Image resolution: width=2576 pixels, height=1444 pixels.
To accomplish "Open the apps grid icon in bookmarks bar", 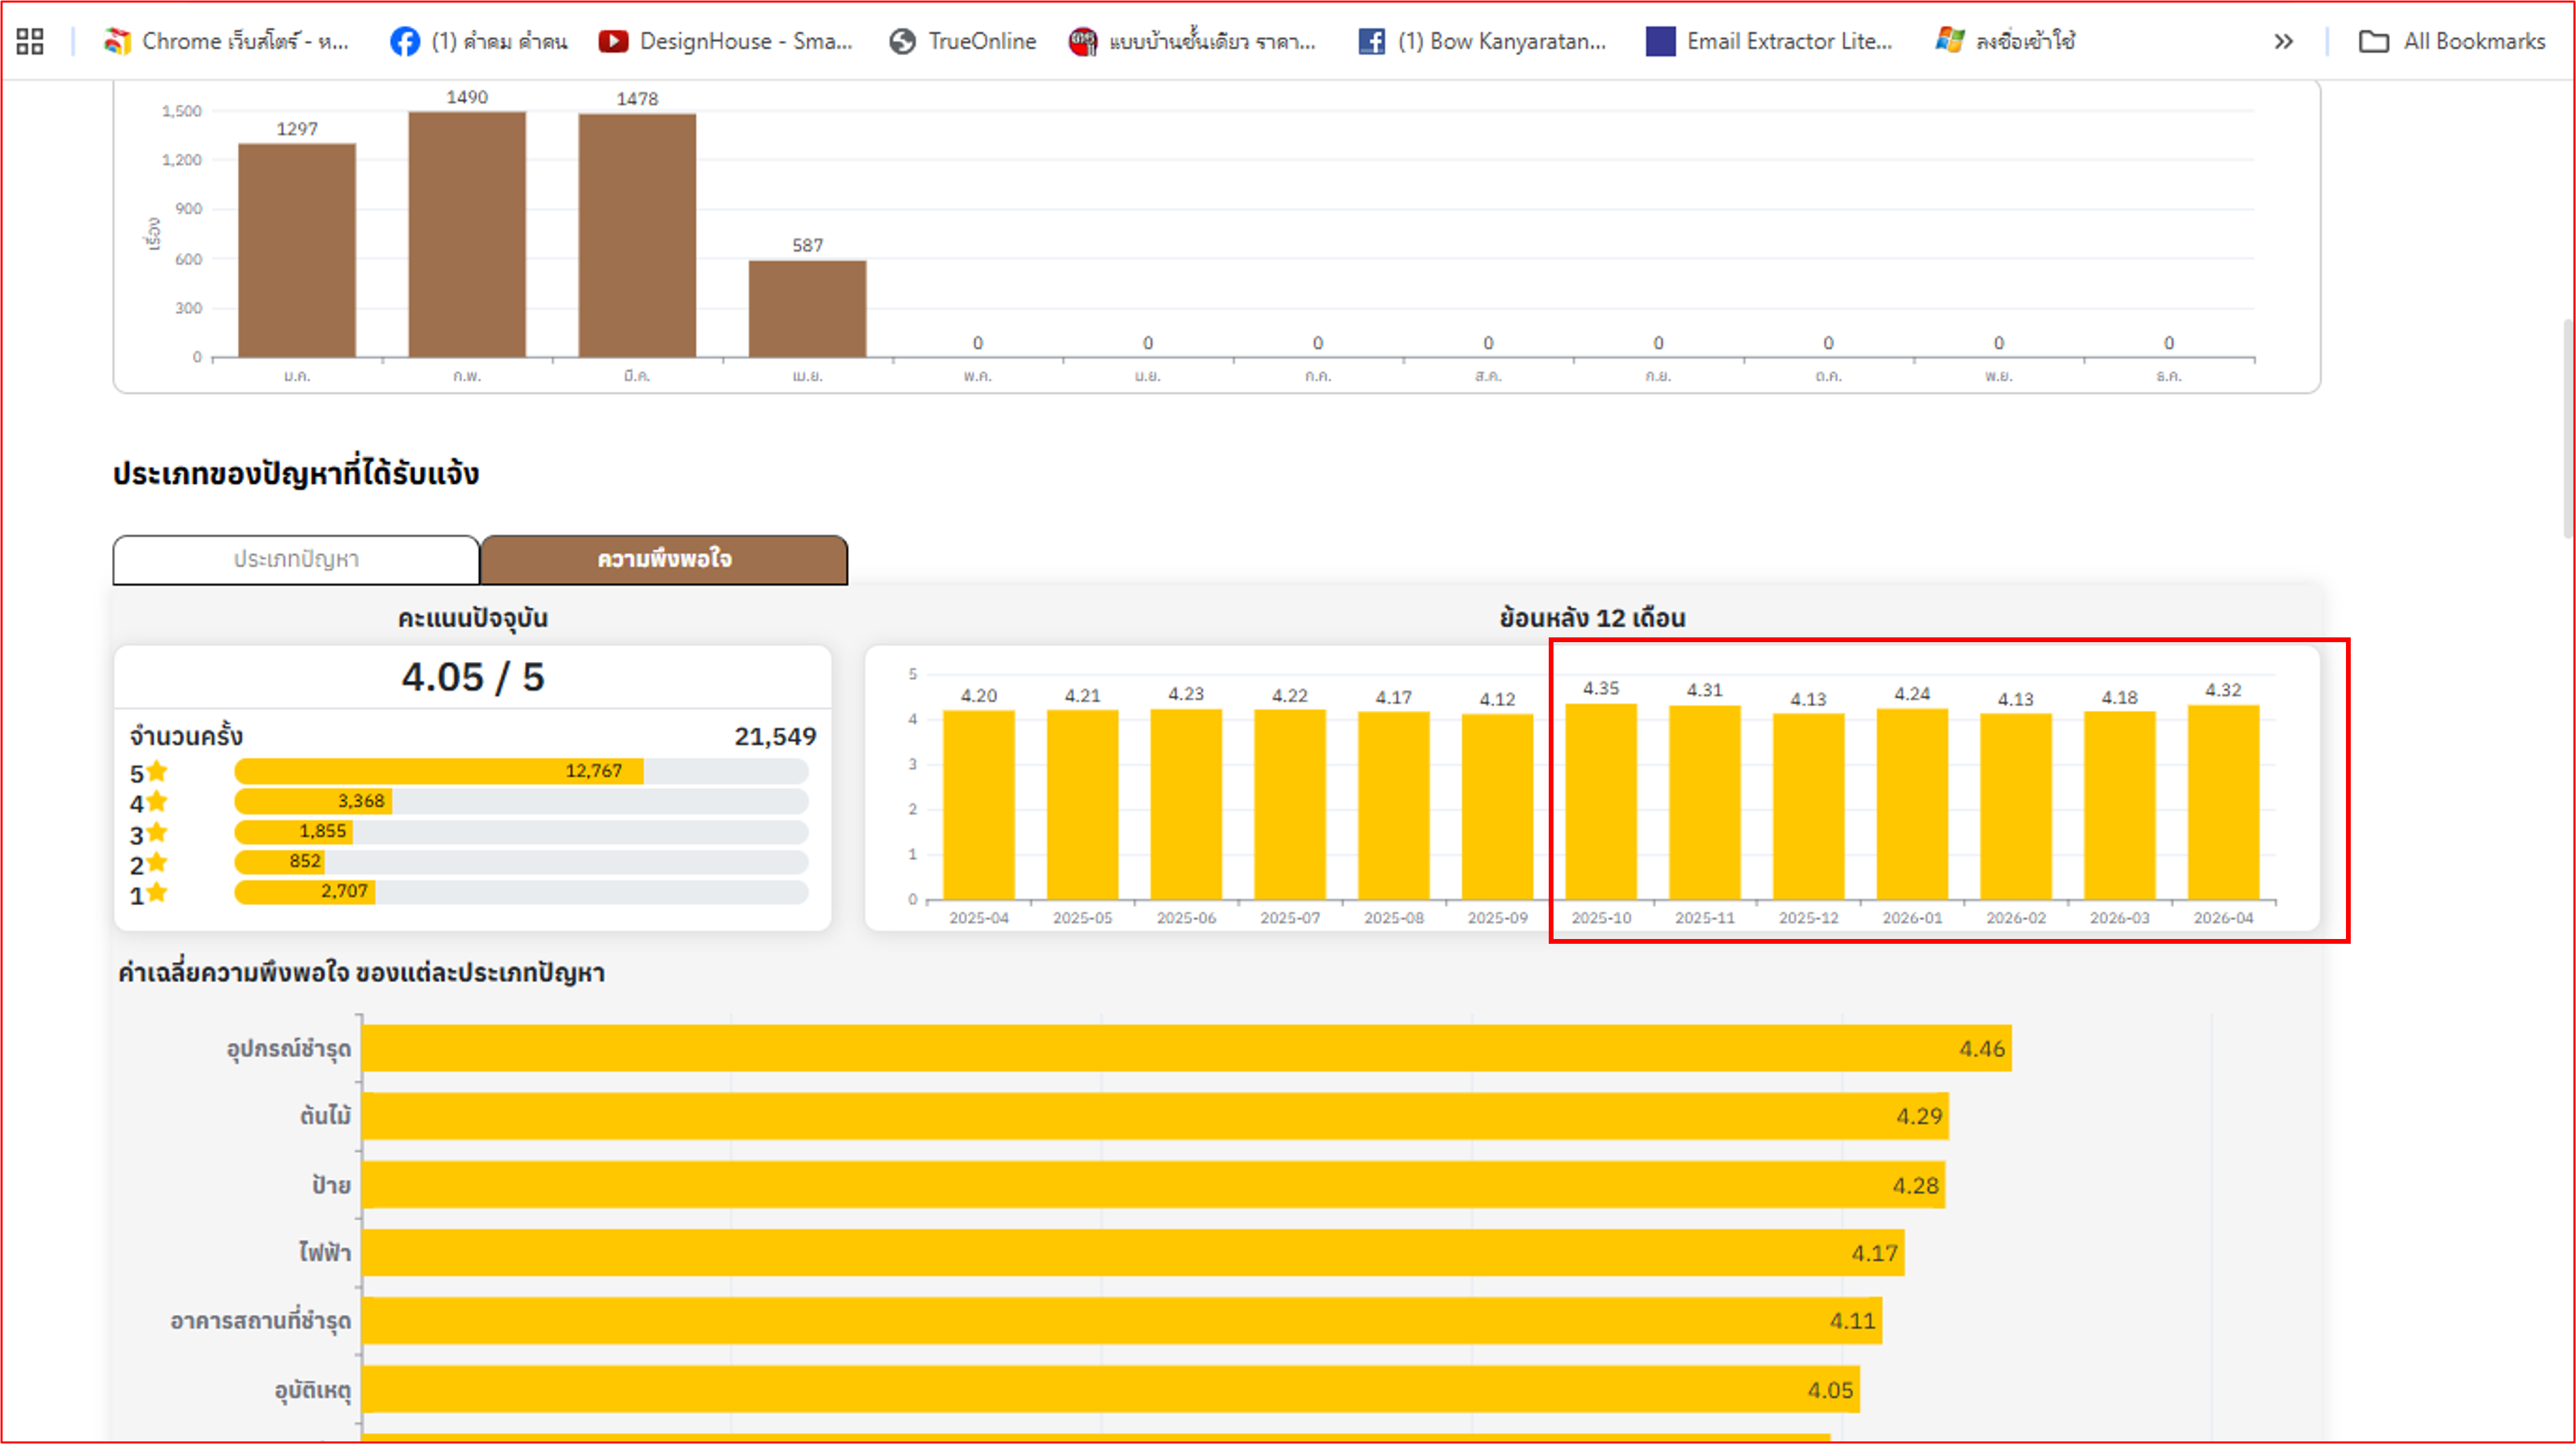I will point(30,41).
